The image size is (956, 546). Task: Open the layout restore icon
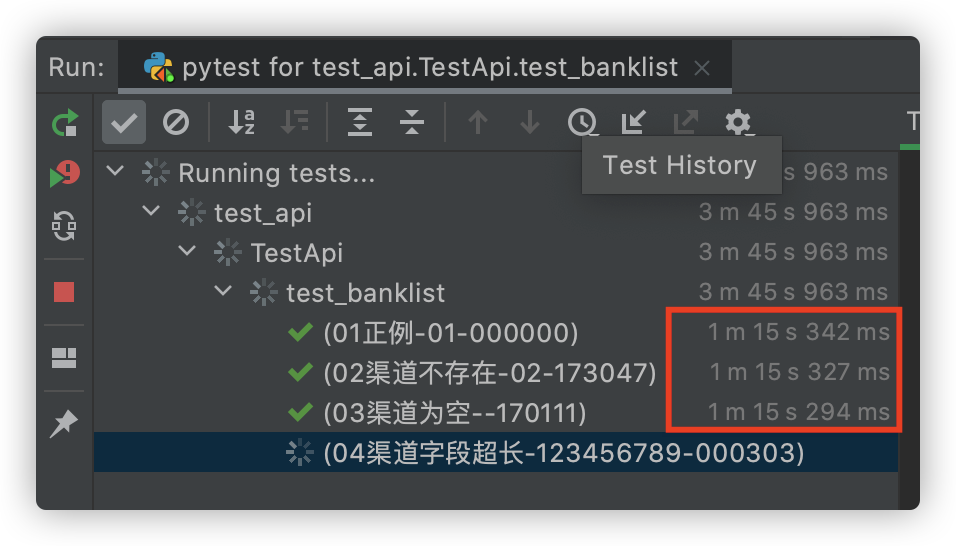click(x=64, y=358)
